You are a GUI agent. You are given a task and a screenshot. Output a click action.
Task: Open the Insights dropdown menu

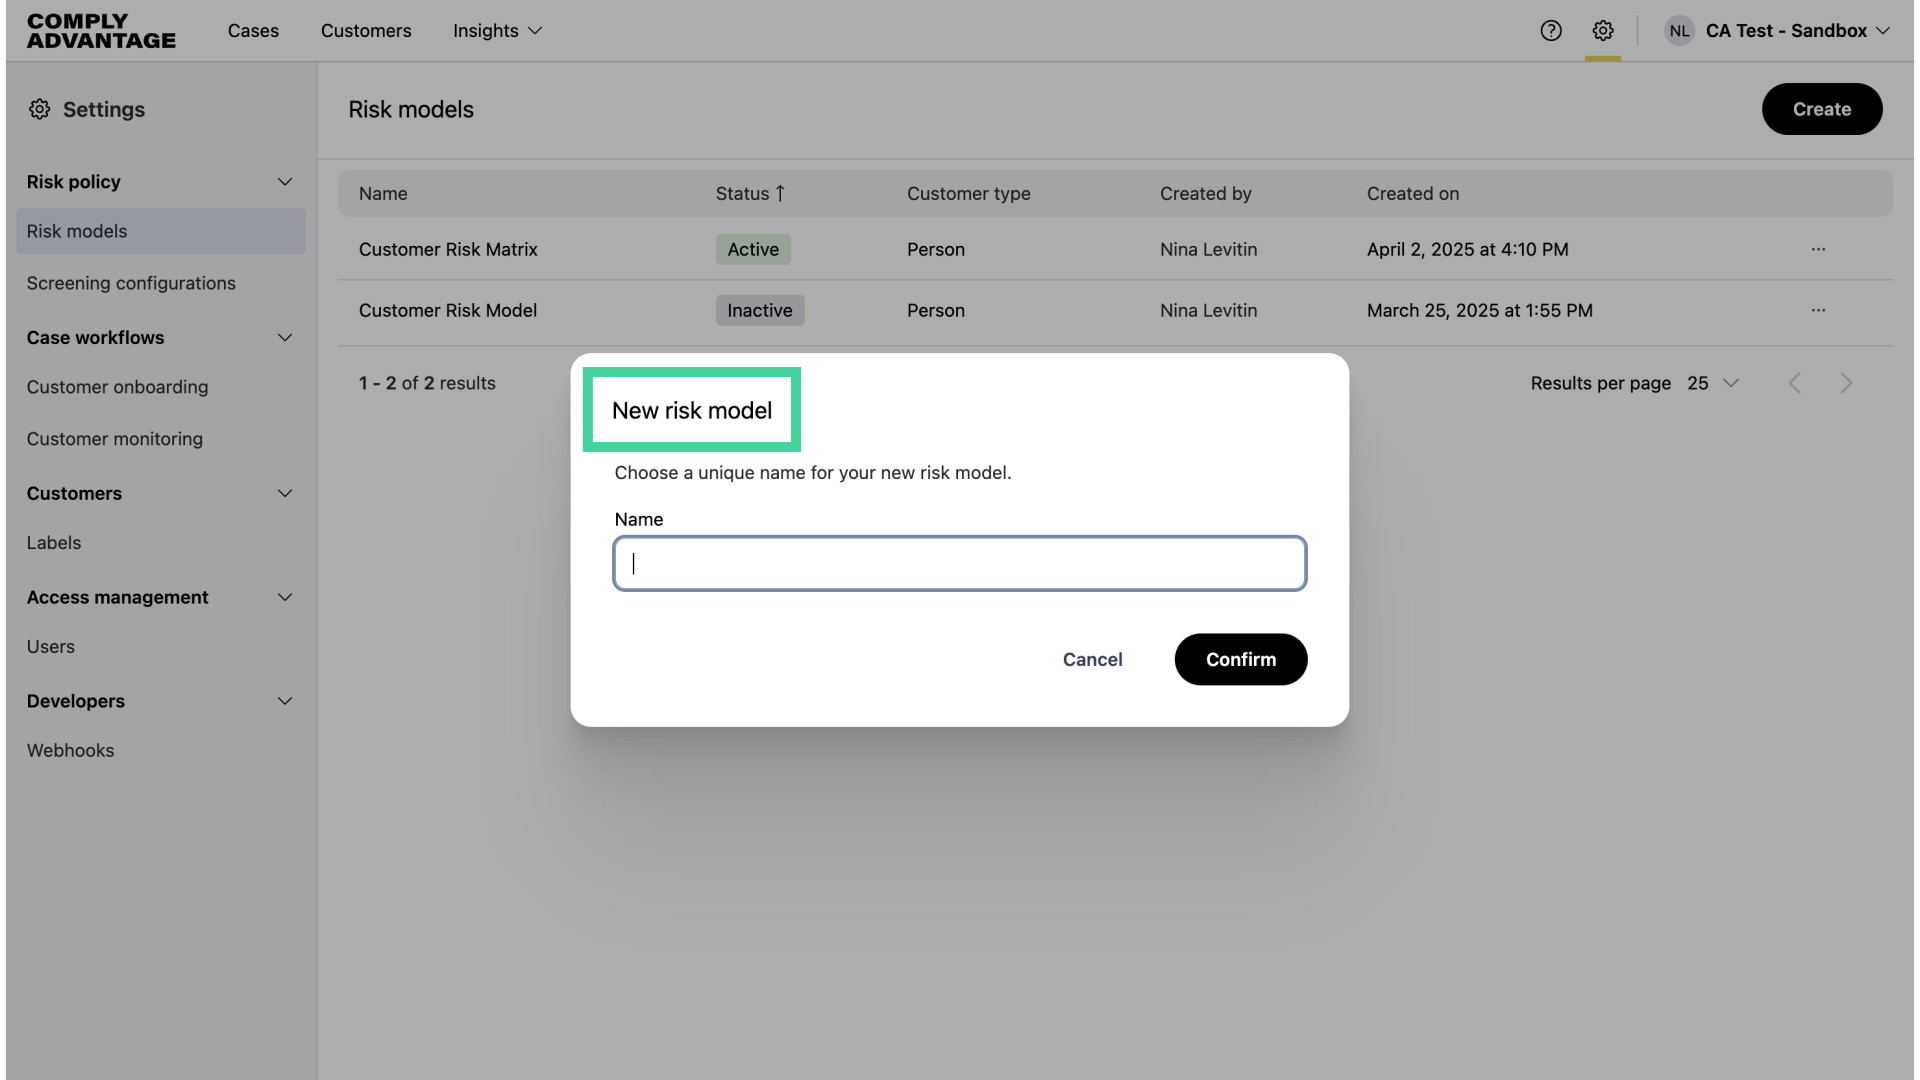[x=497, y=31]
